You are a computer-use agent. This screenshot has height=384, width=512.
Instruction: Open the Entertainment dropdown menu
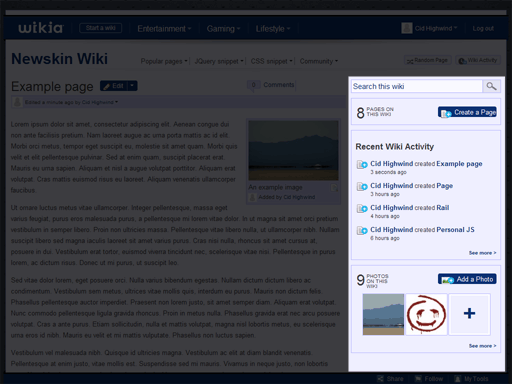(x=164, y=29)
